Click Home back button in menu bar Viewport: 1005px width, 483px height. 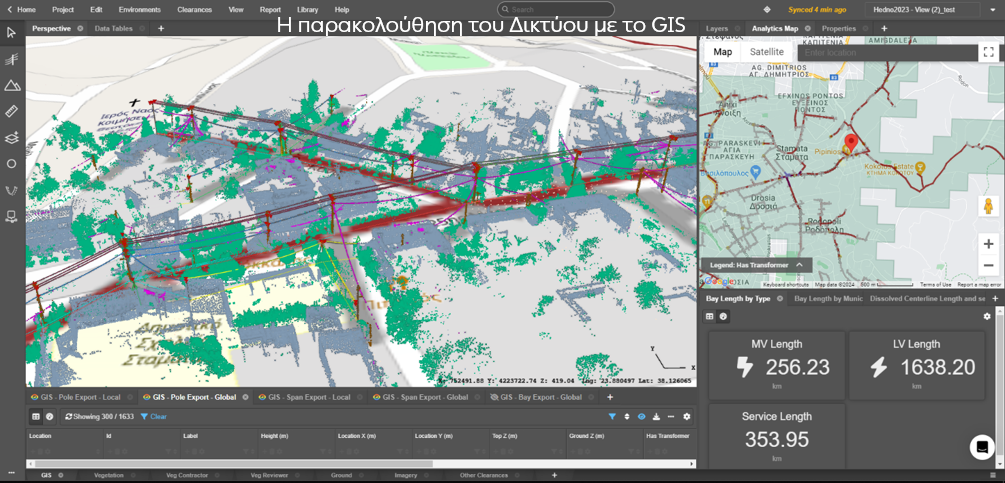coord(21,9)
